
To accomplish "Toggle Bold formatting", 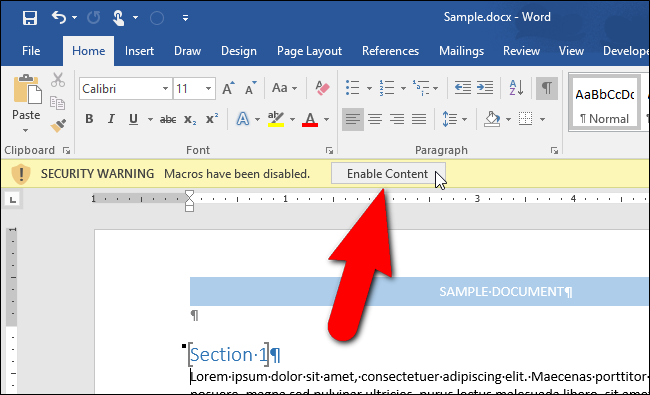I will 89,119.
